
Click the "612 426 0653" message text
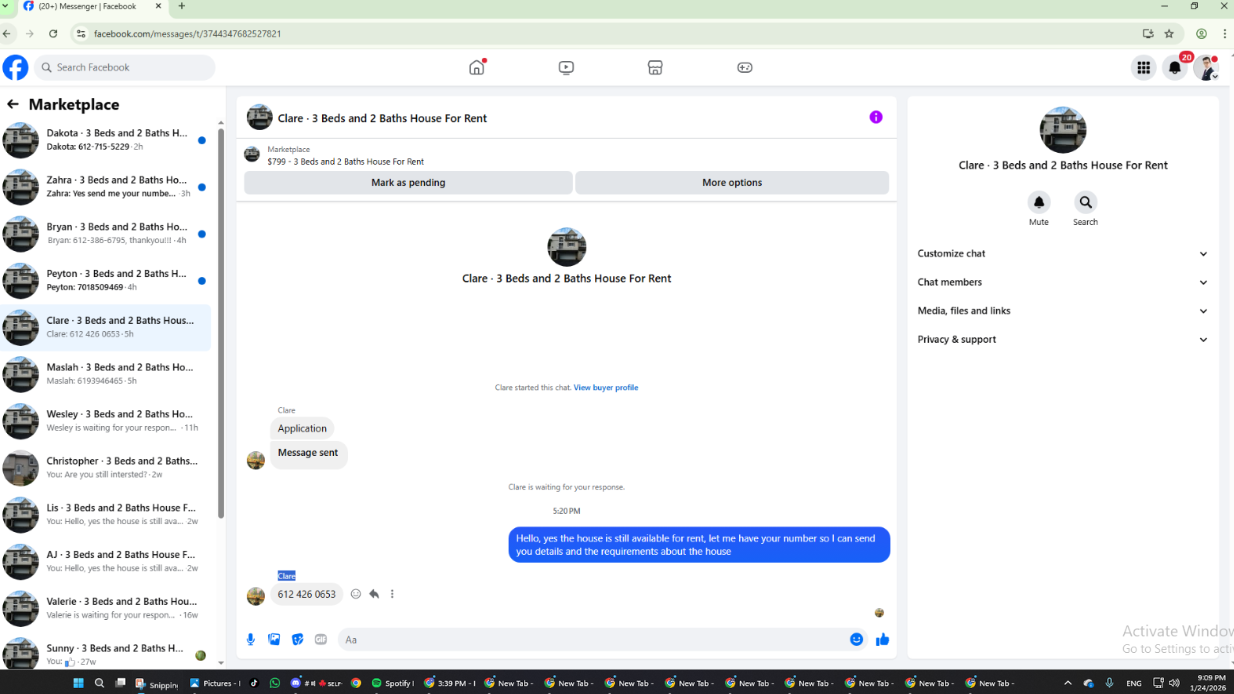click(x=307, y=595)
